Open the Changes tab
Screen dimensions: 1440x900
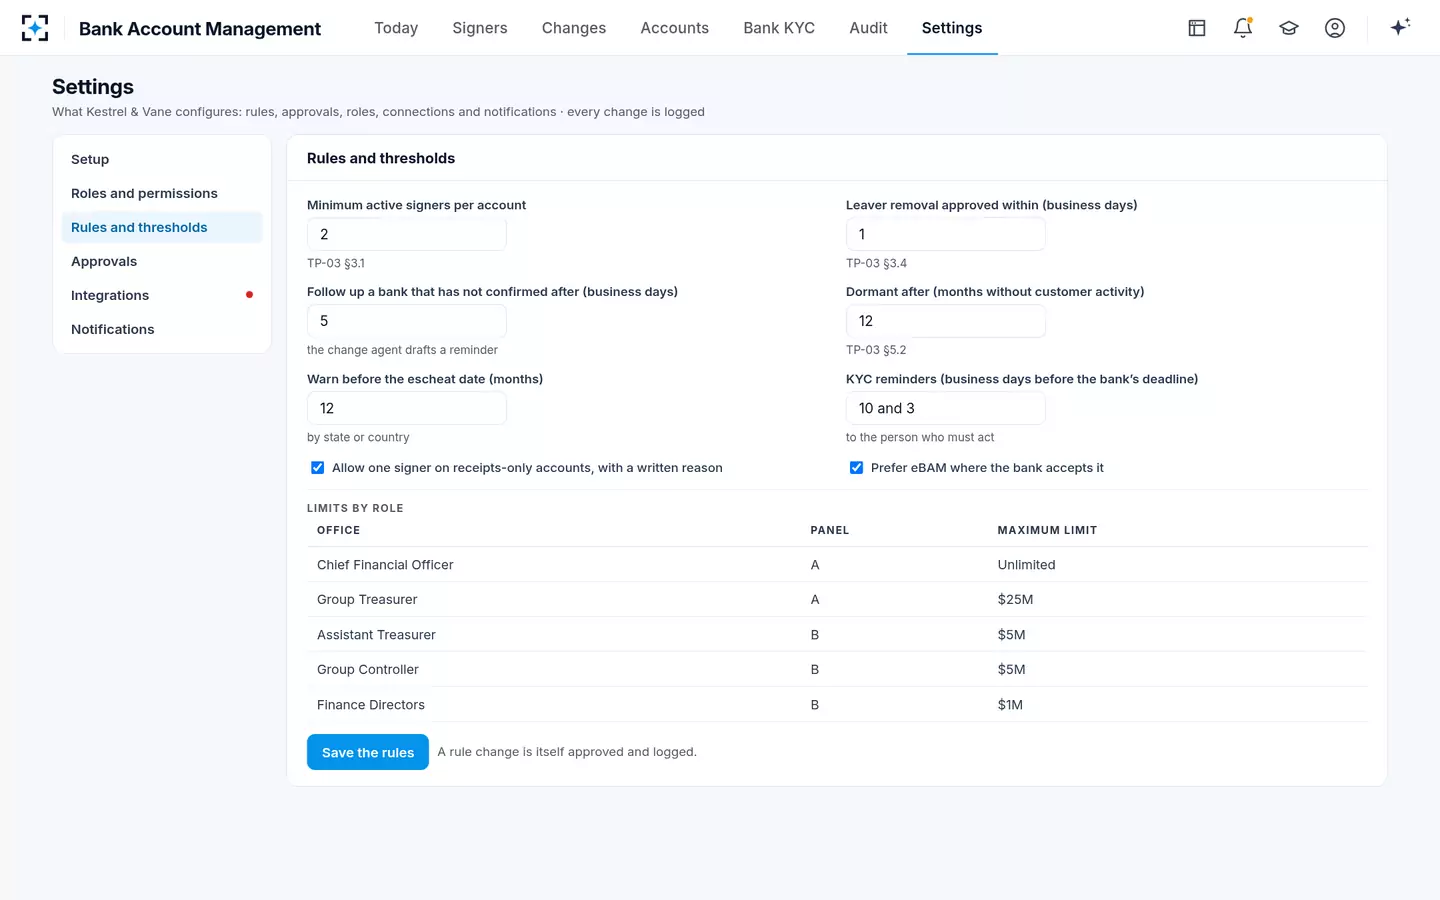[x=574, y=28]
